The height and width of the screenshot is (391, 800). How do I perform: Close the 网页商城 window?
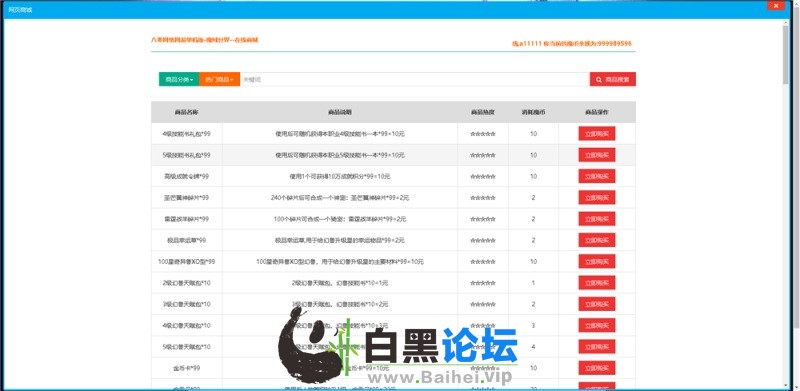[x=776, y=6]
